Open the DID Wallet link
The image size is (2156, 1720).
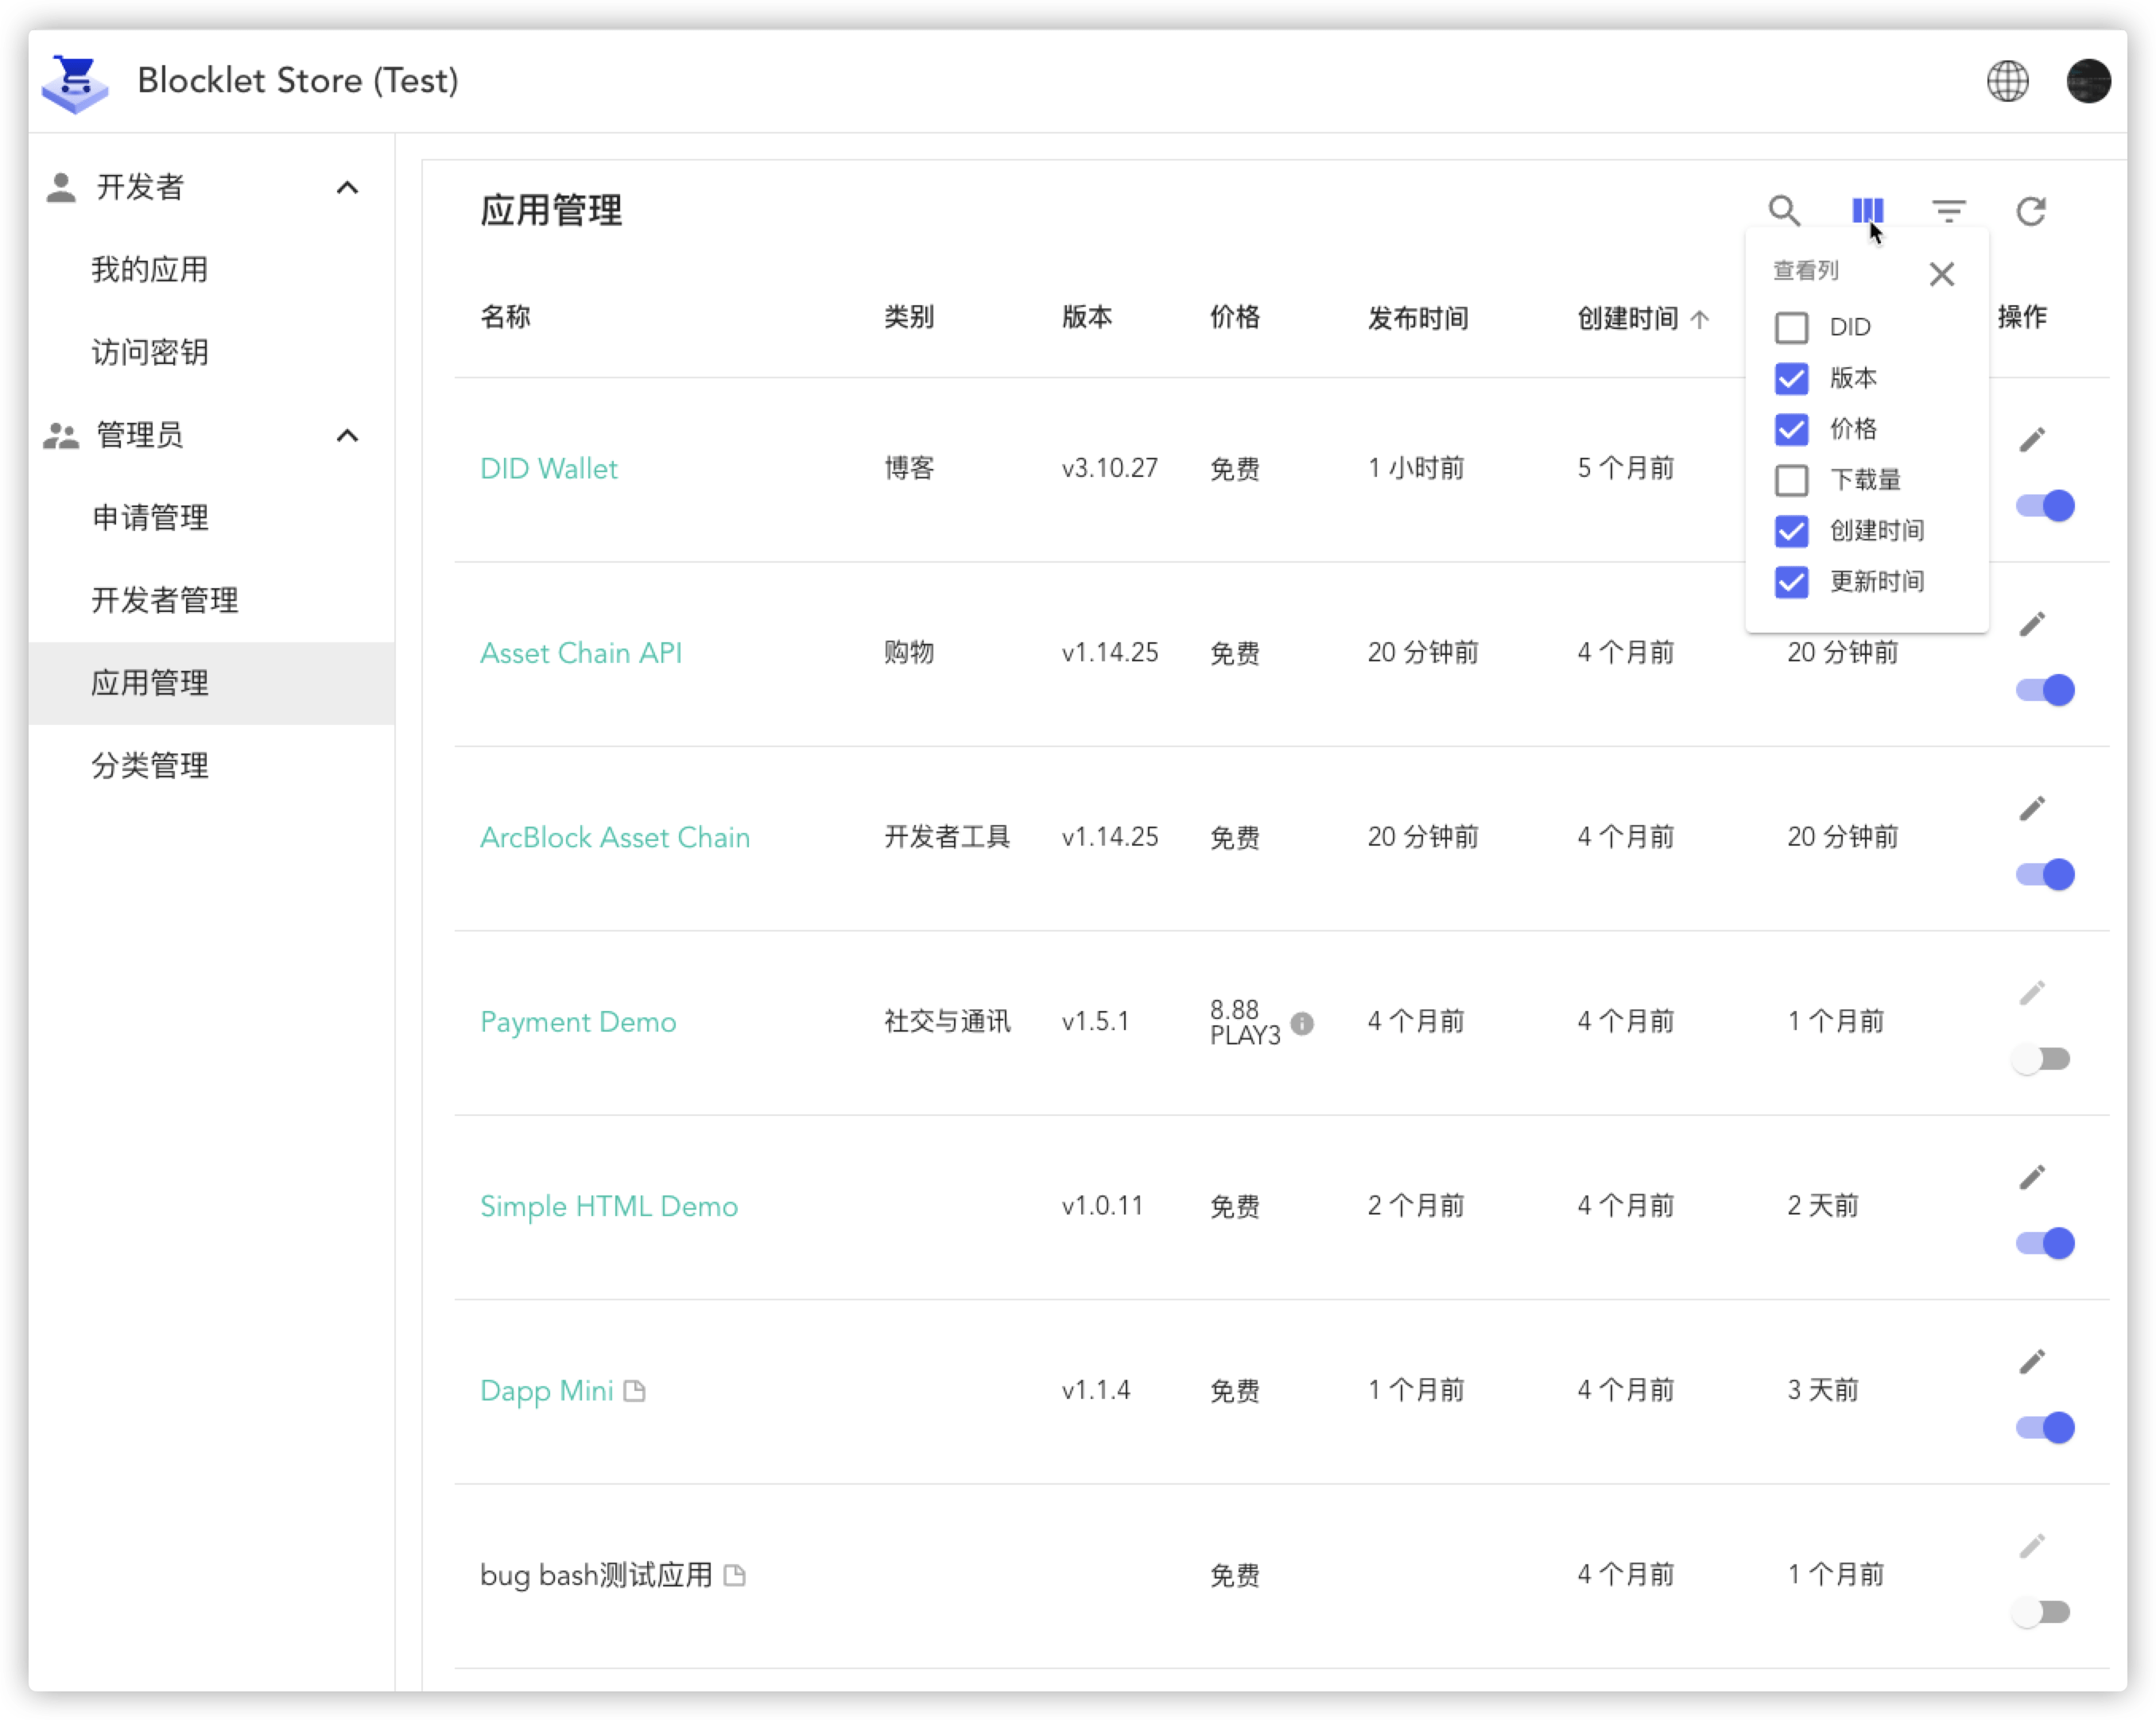[x=549, y=469]
